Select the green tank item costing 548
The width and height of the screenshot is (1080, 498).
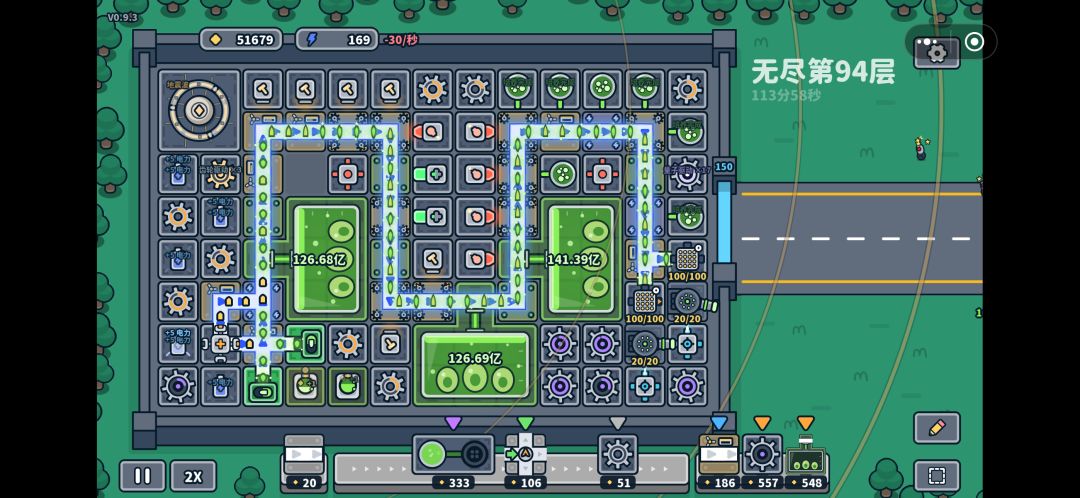pyautogui.click(x=806, y=462)
